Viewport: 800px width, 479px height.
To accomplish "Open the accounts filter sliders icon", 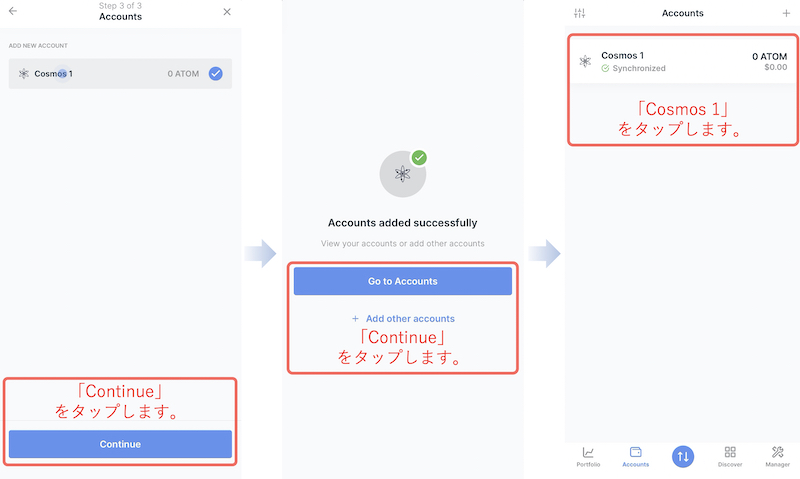I will click(x=580, y=13).
